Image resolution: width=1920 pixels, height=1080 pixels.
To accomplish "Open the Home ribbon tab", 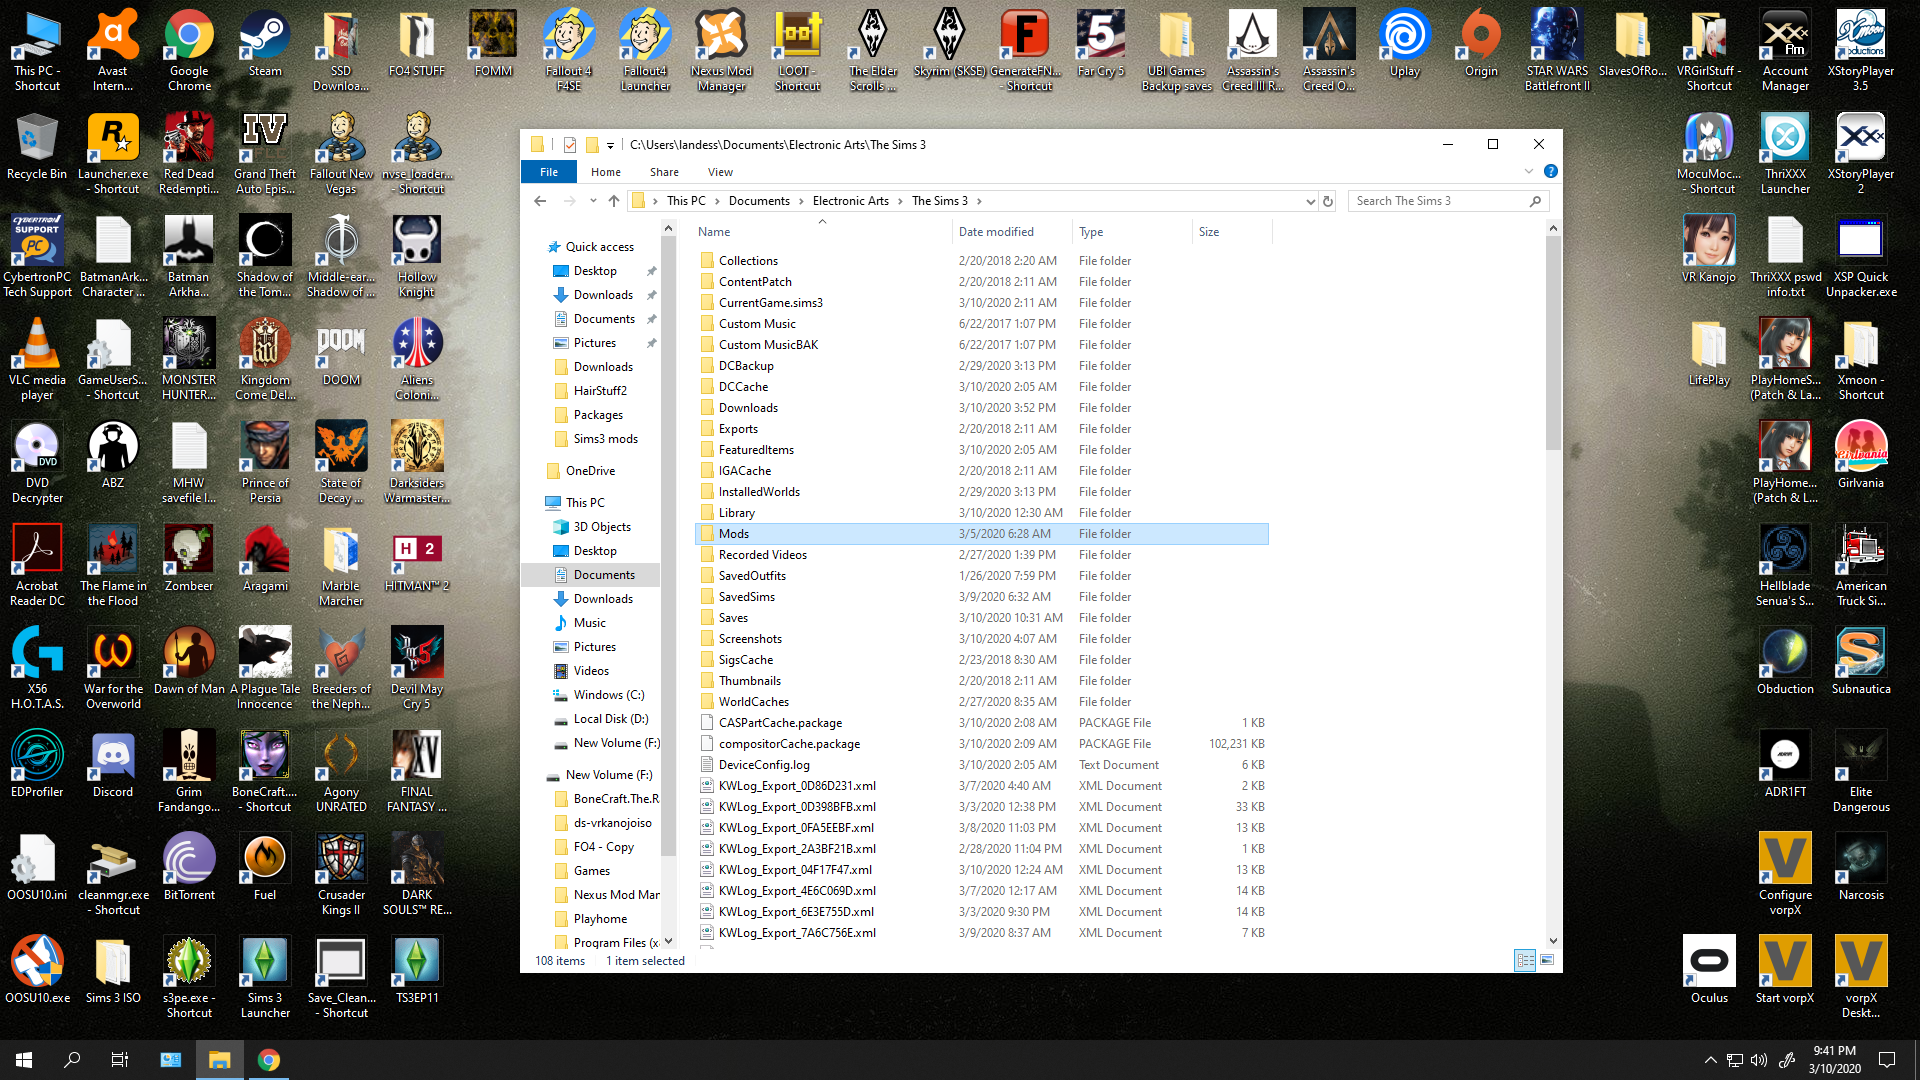I will tap(605, 172).
